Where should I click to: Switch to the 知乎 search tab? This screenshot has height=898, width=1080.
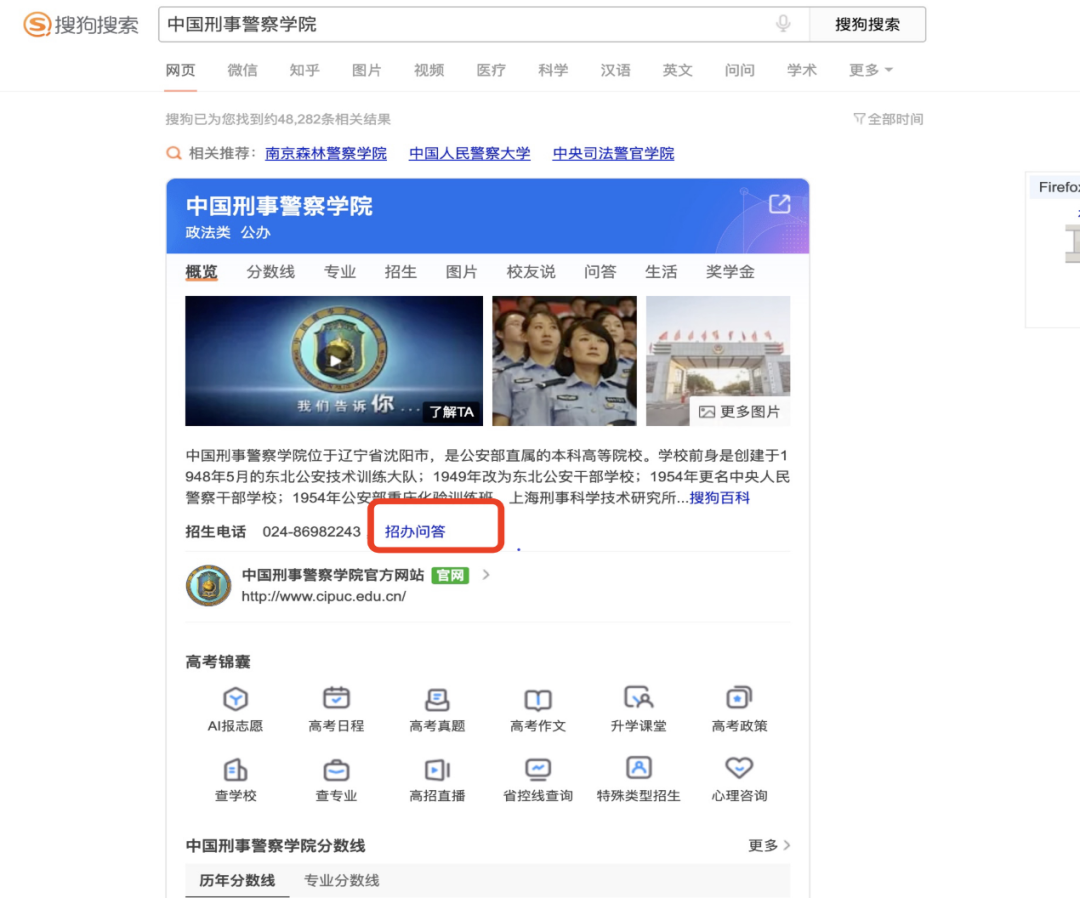click(x=304, y=70)
